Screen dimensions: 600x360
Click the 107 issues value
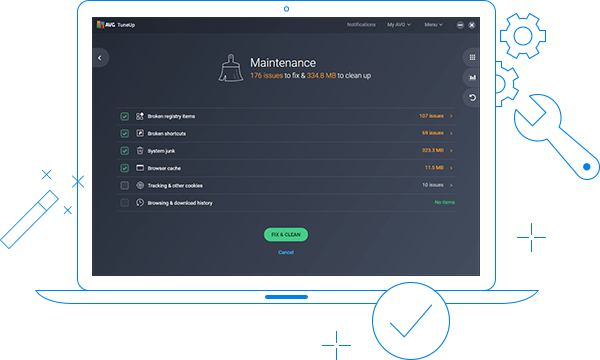coord(431,116)
